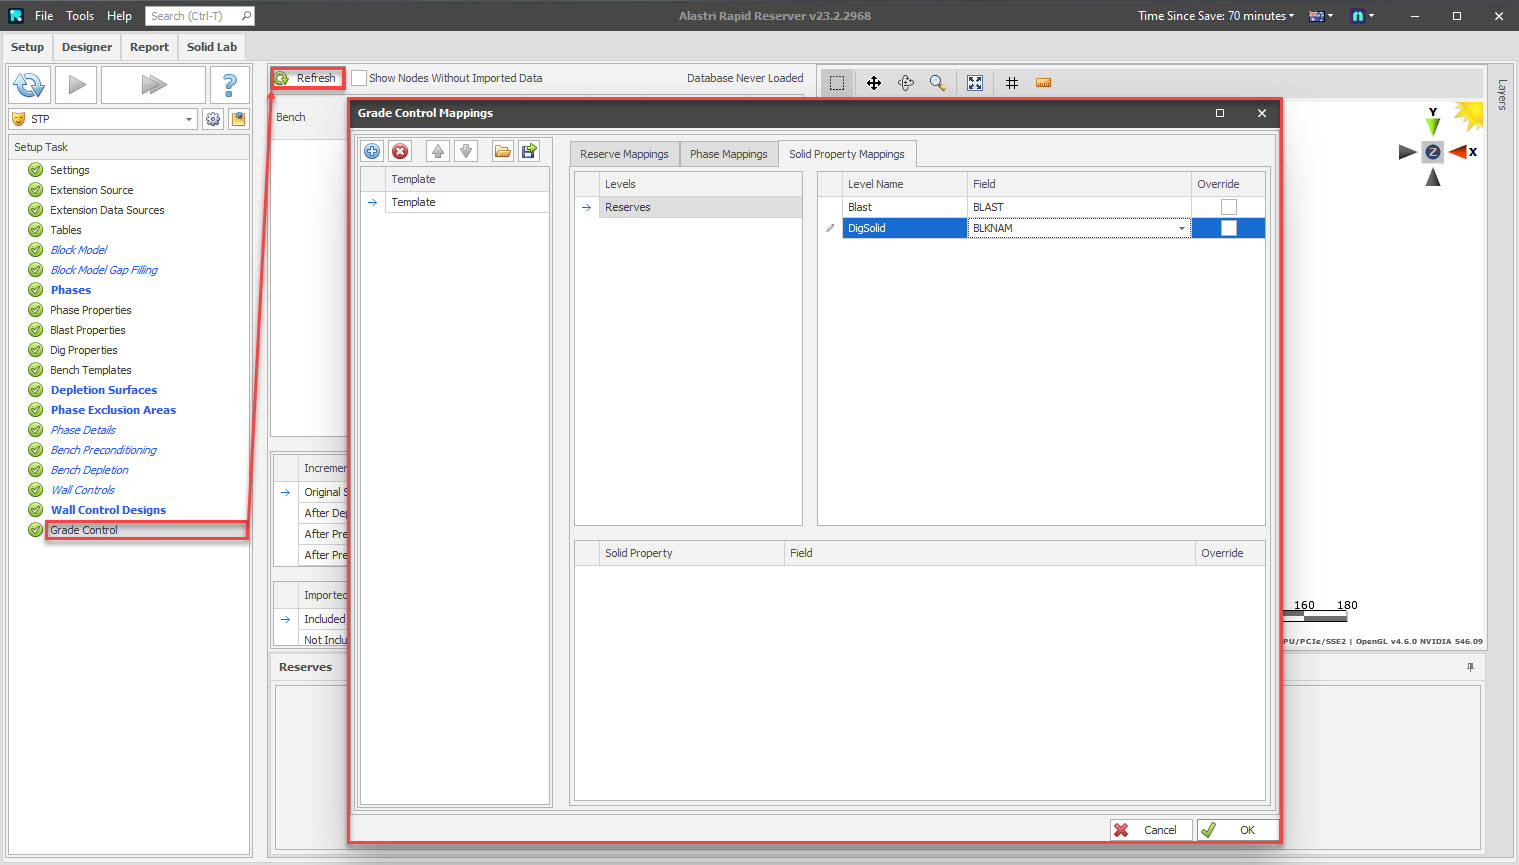This screenshot has width=1519, height=865.
Task: Add a new template with the plus icon
Action: [x=371, y=150]
